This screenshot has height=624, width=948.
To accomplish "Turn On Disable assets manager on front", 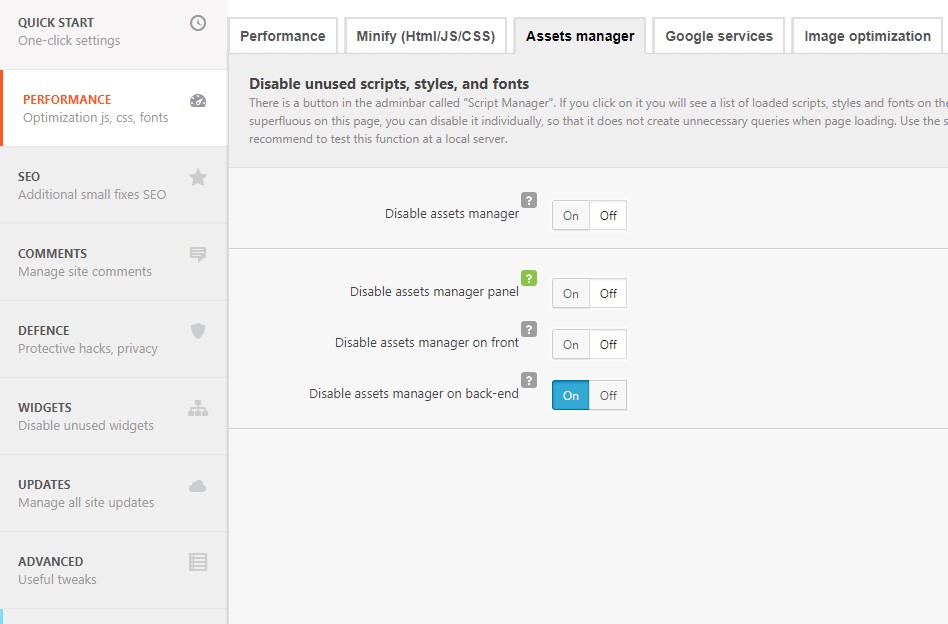I will point(571,345).
